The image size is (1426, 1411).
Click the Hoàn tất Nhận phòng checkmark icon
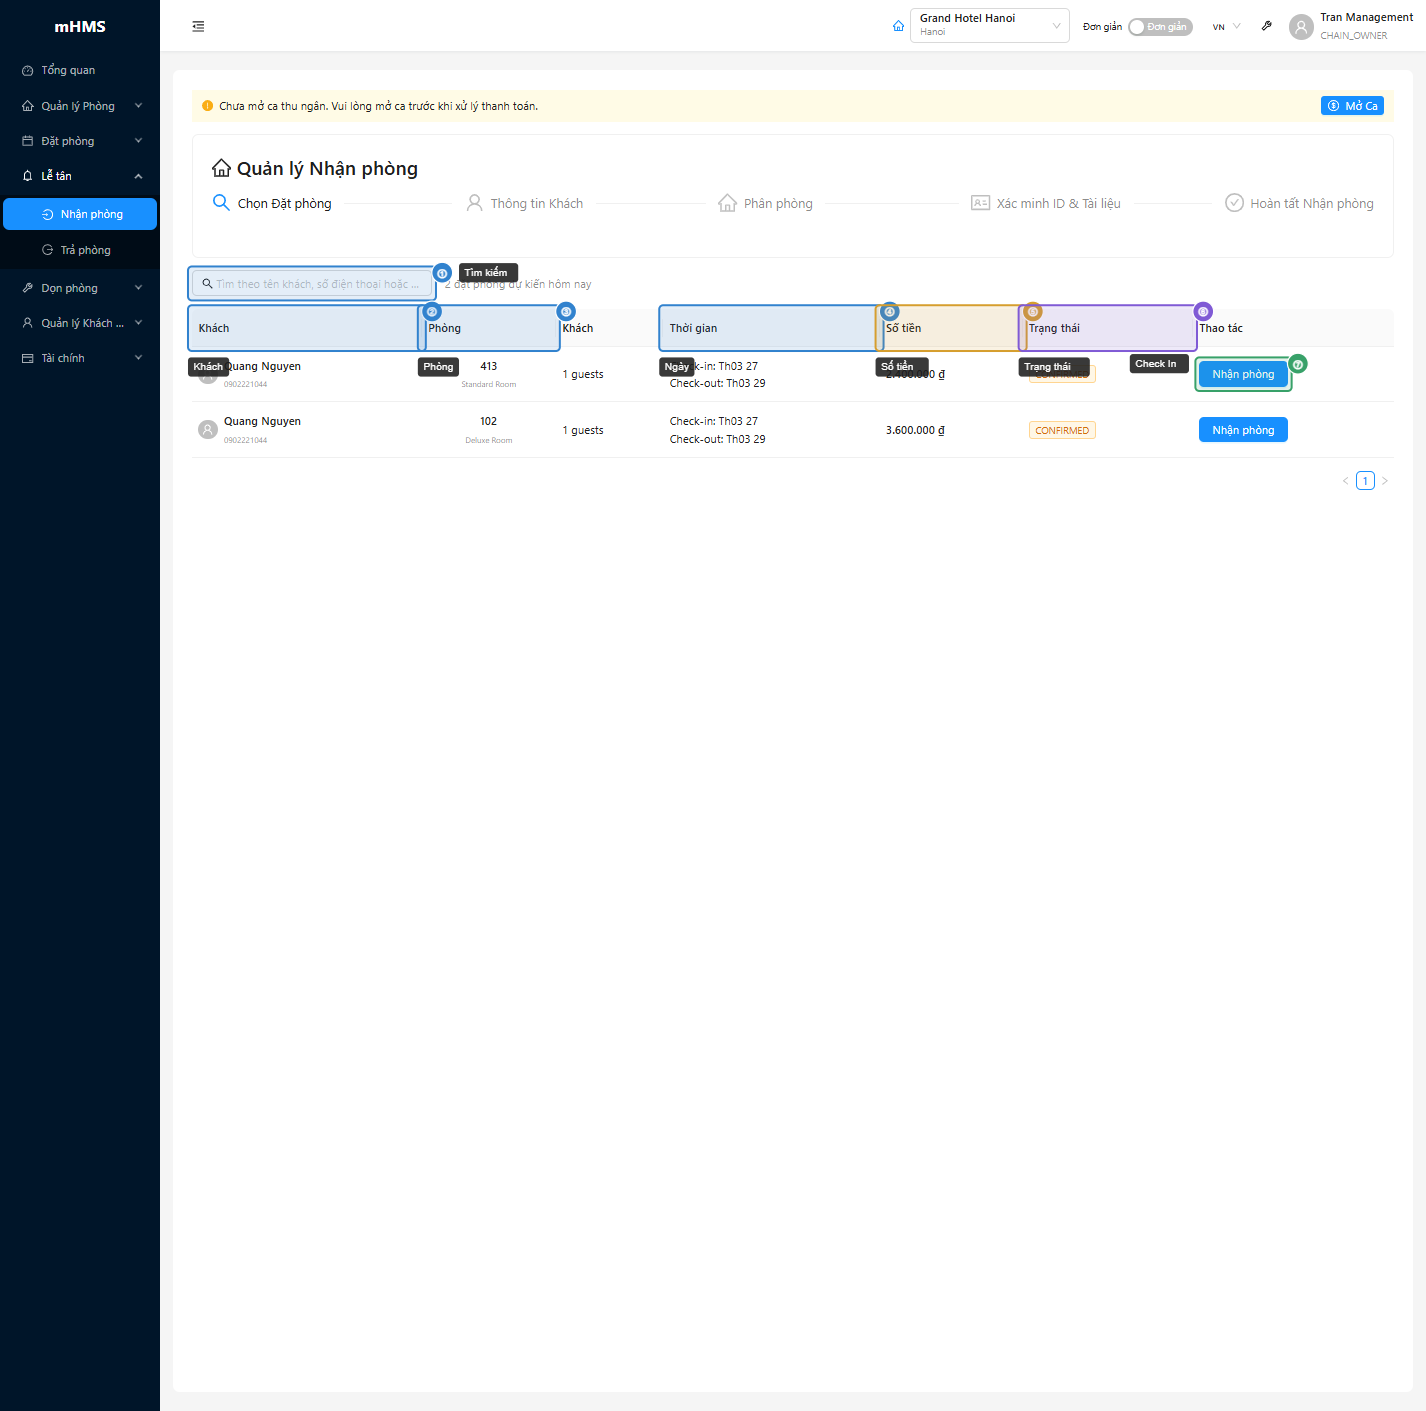pyautogui.click(x=1234, y=203)
